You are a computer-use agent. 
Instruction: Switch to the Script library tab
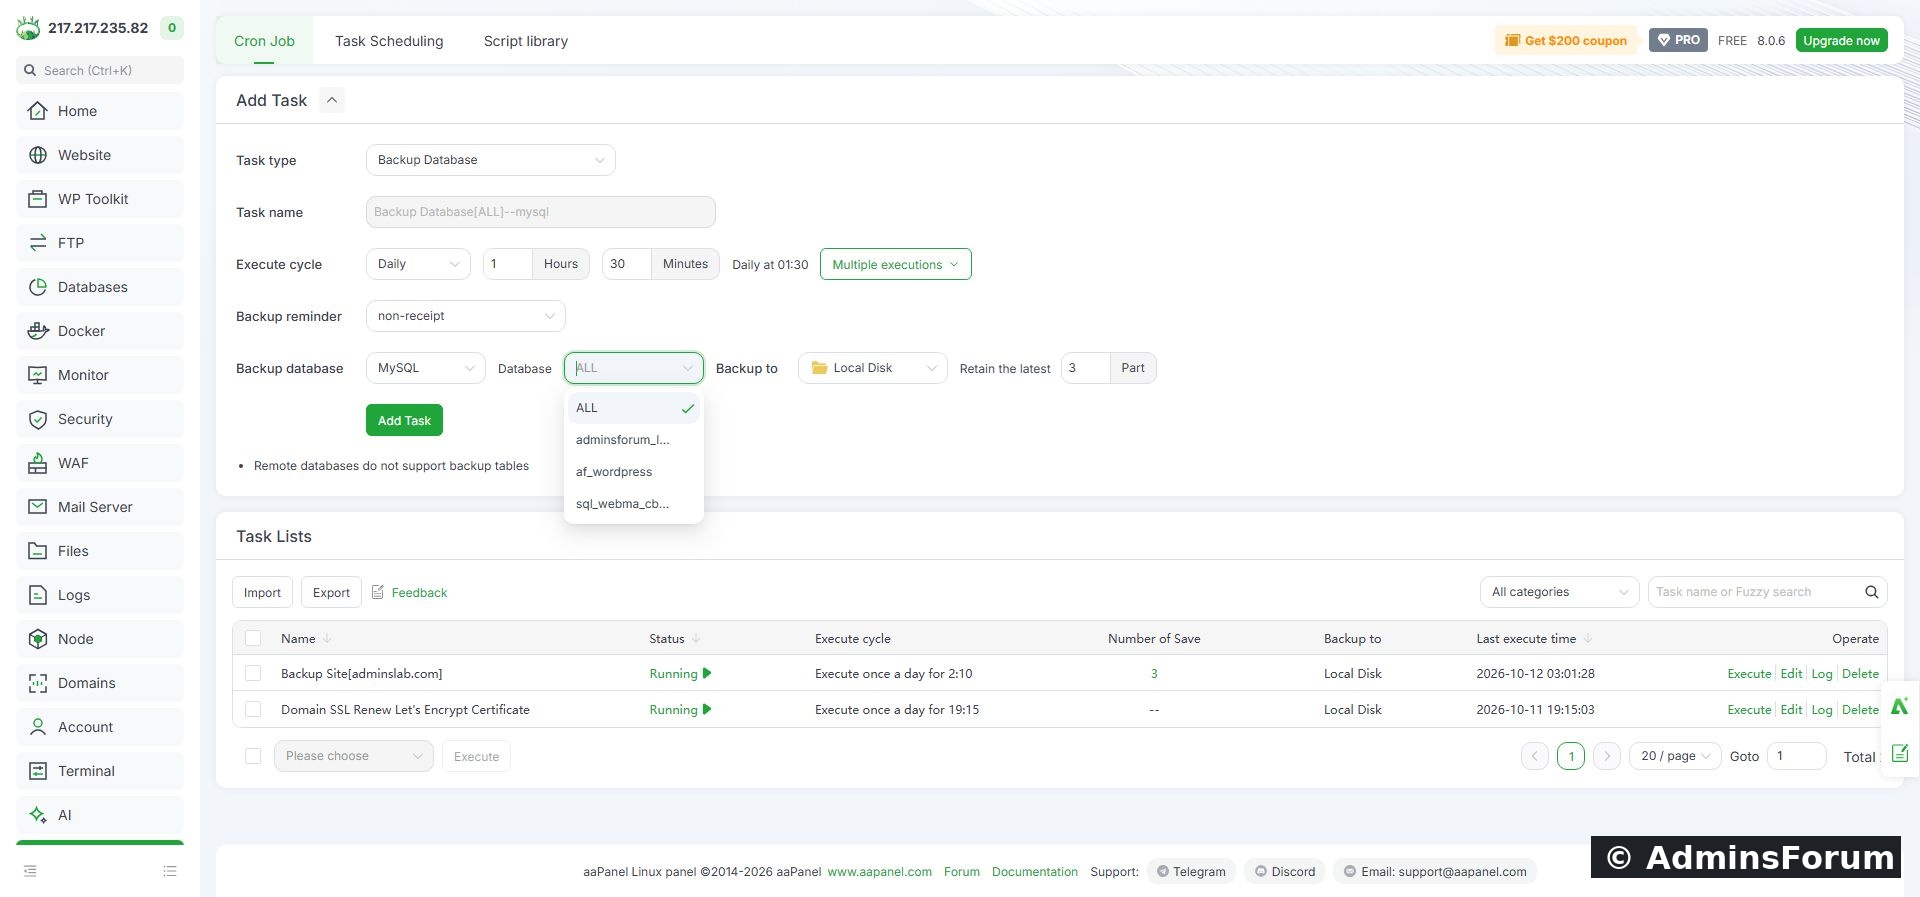point(526,41)
